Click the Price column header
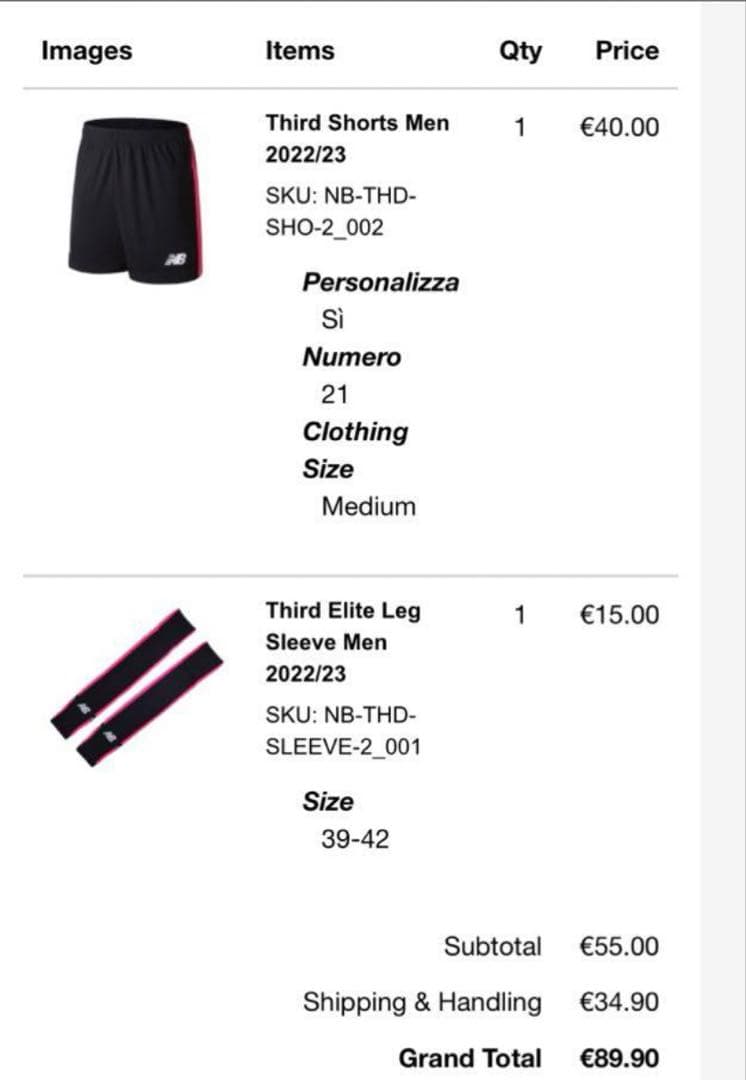The height and width of the screenshot is (1080, 746). [627, 51]
